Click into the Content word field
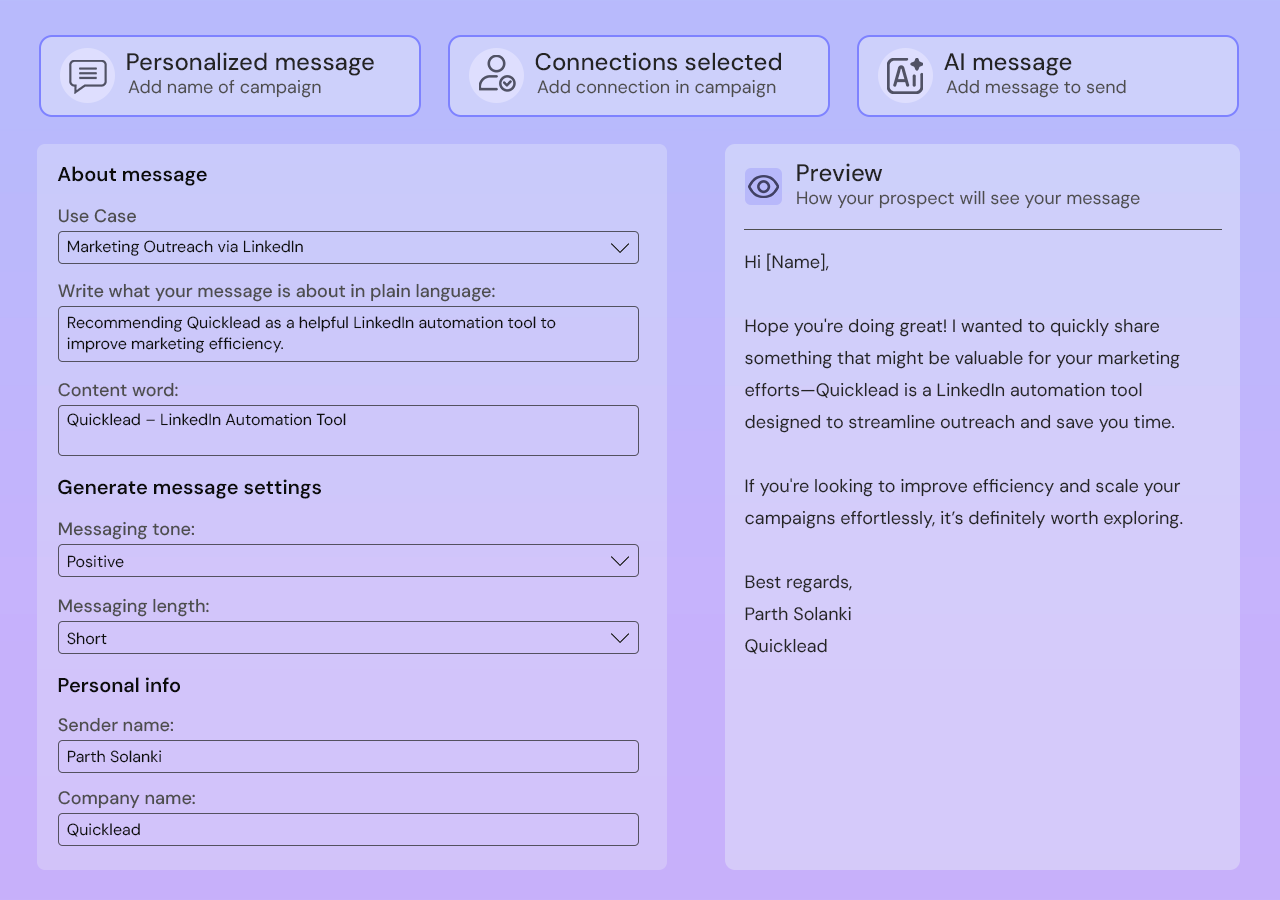Screen dimensions: 1280x900 coord(348,430)
